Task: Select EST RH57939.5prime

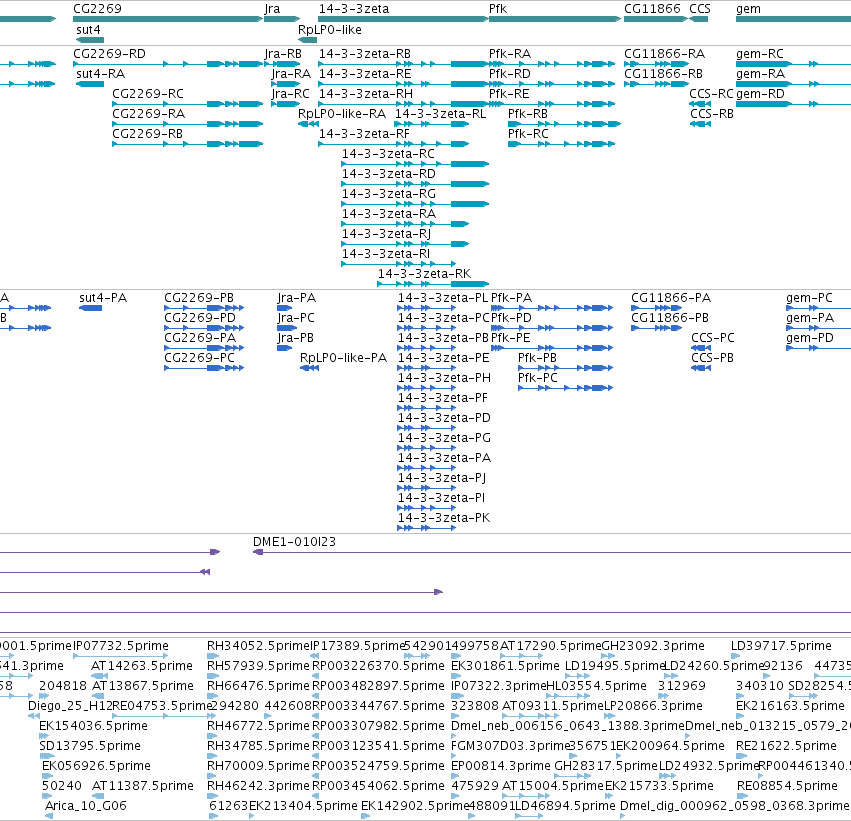Action: click(213, 676)
